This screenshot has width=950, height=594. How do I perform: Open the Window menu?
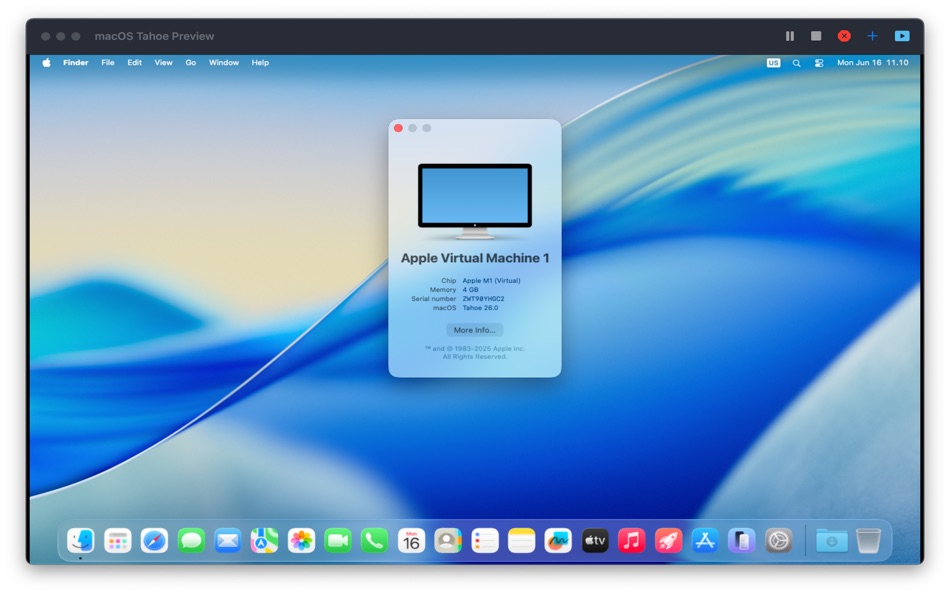point(224,62)
